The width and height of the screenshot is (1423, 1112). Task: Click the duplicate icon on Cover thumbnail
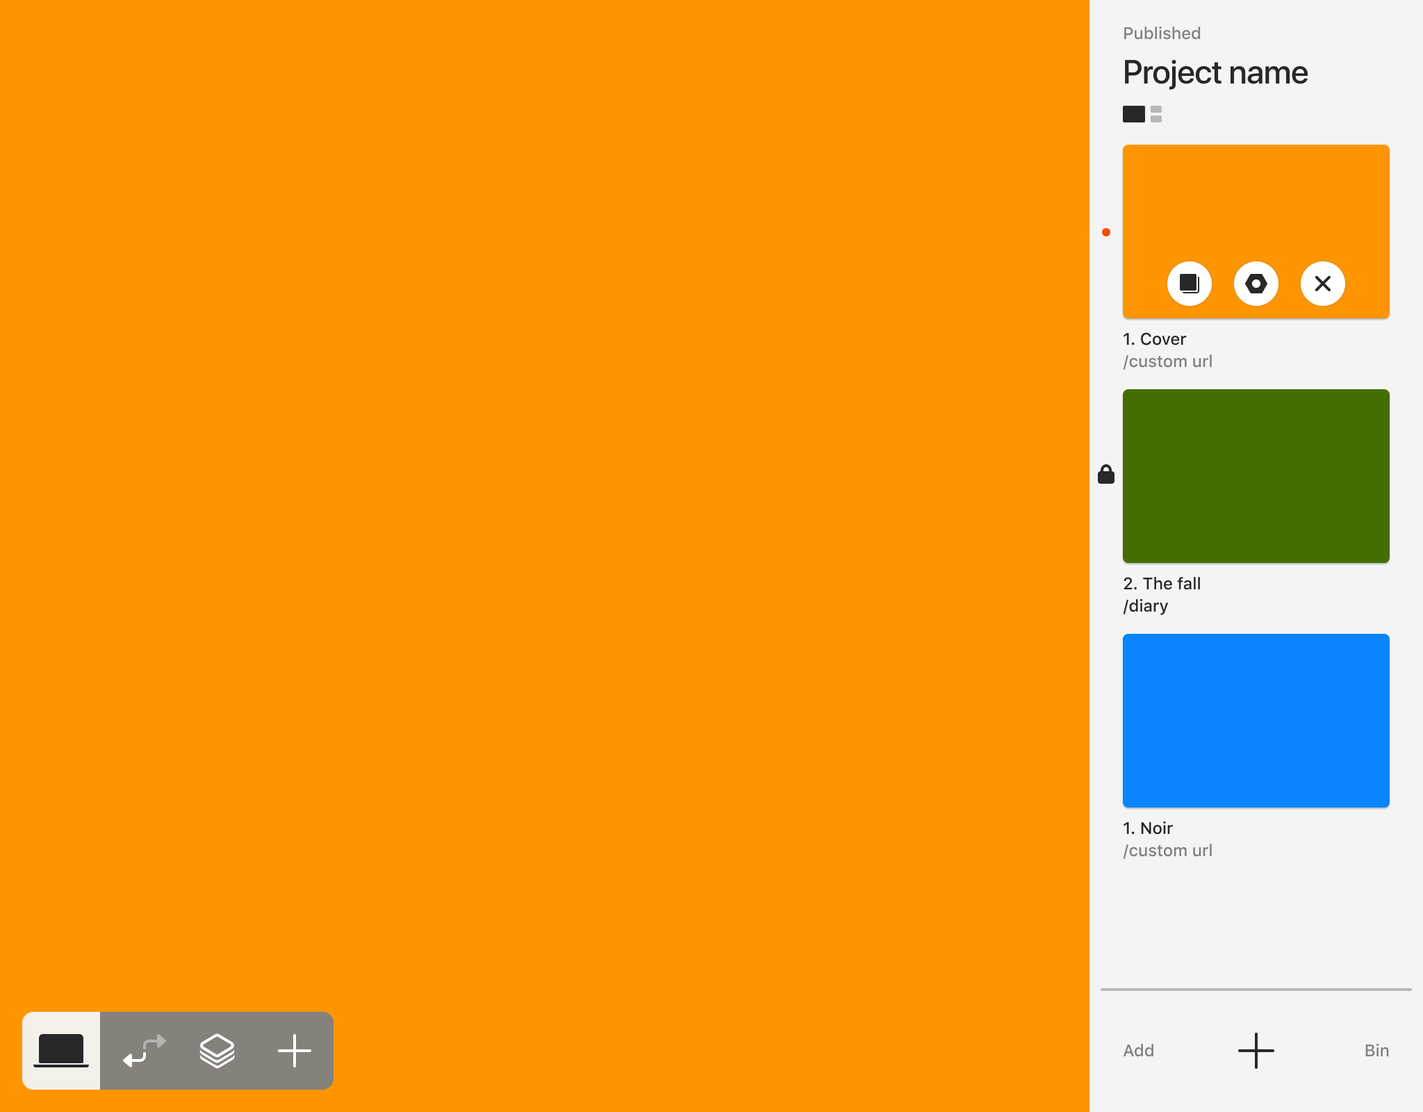point(1189,283)
